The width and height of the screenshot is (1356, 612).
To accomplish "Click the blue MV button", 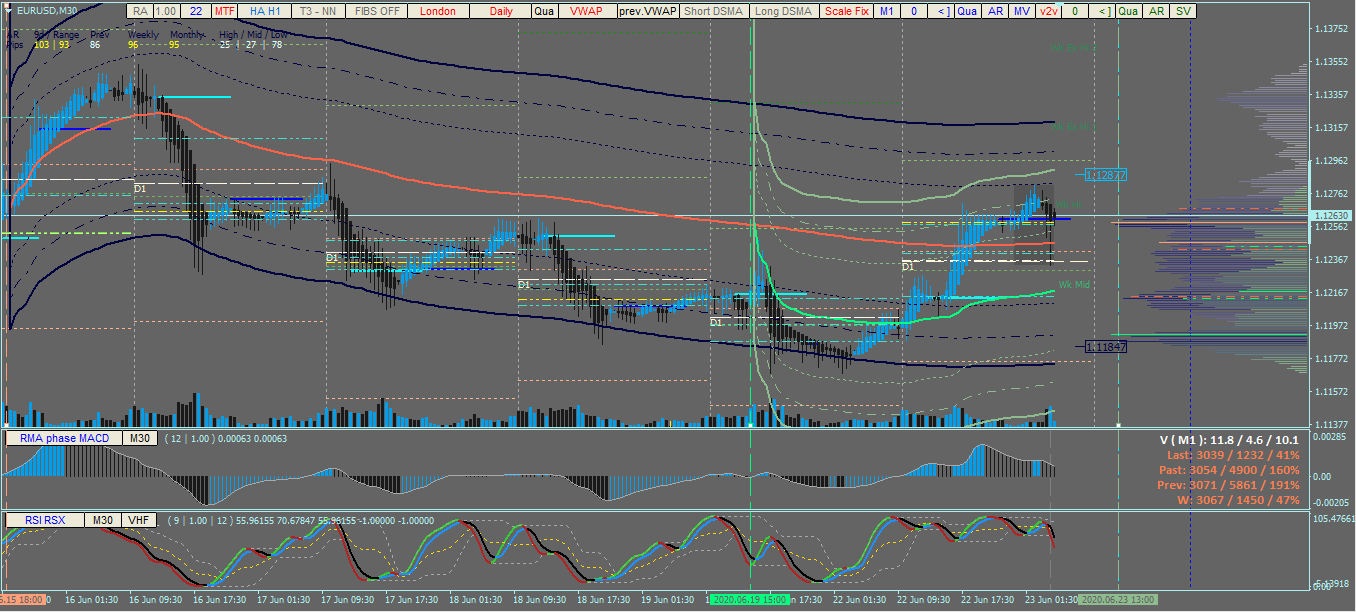I will coord(1021,11).
